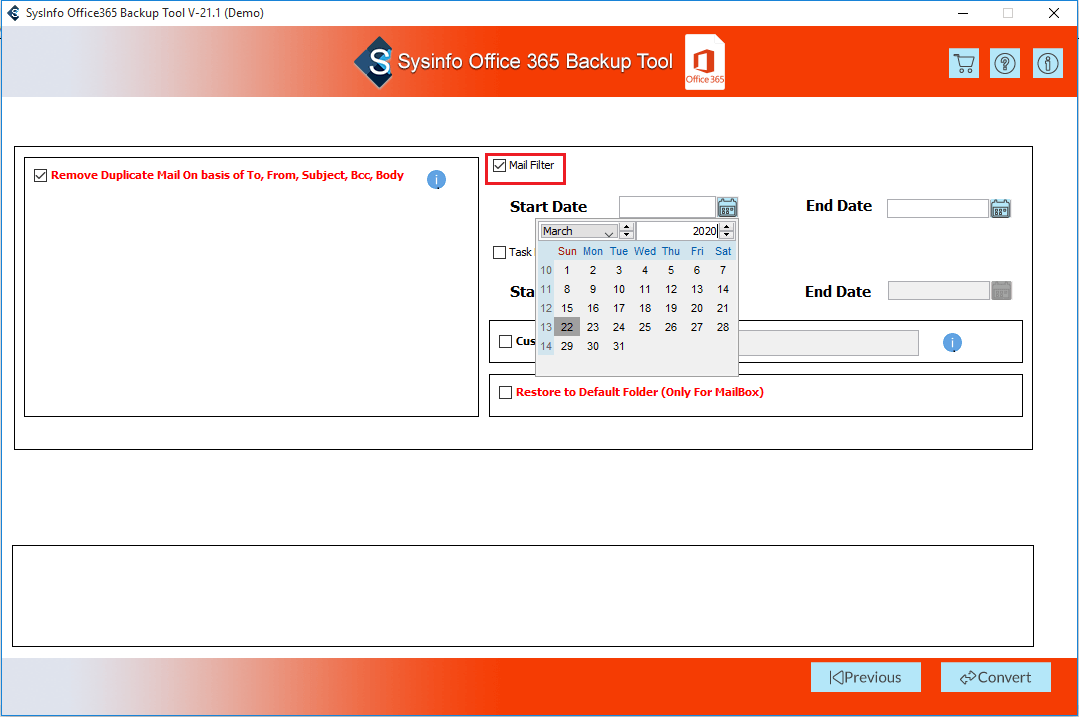Click the mail End Date input field
This screenshot has width=1079, height=717.
click(937, 208)
